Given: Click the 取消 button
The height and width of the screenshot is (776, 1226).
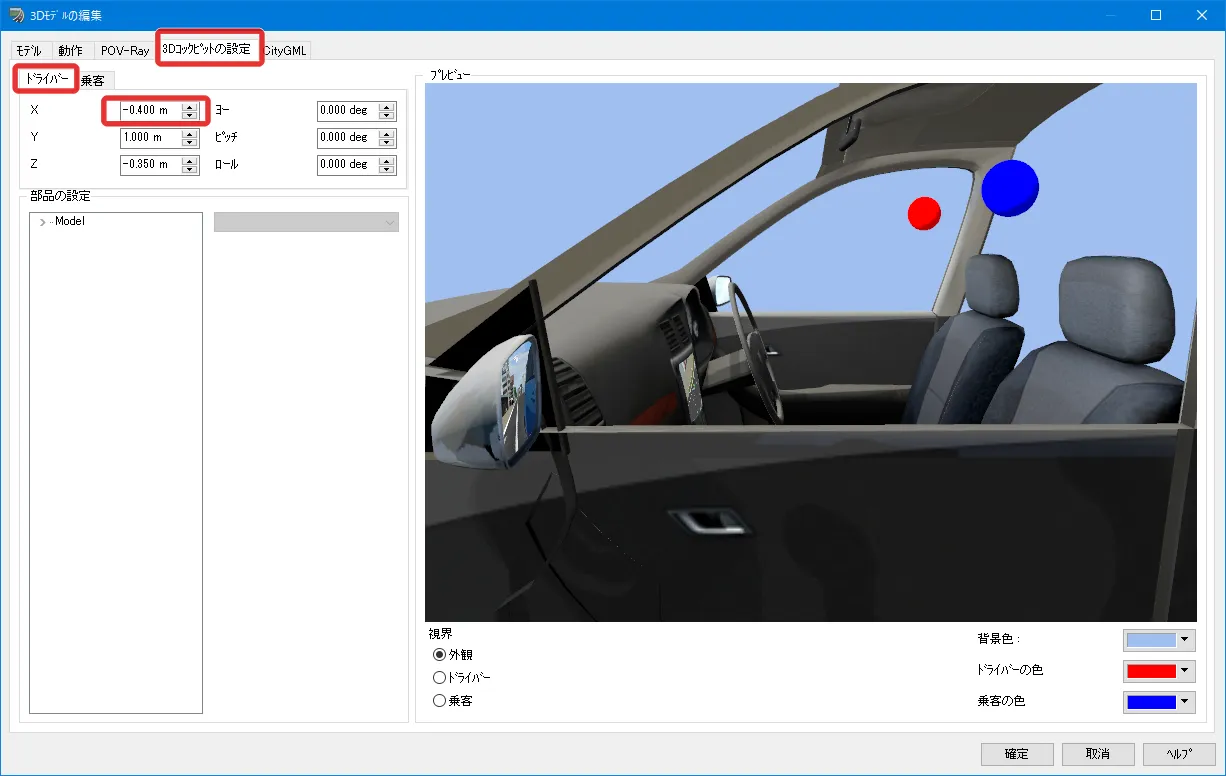Looking at the screenshot, I should coord(1098,754).
